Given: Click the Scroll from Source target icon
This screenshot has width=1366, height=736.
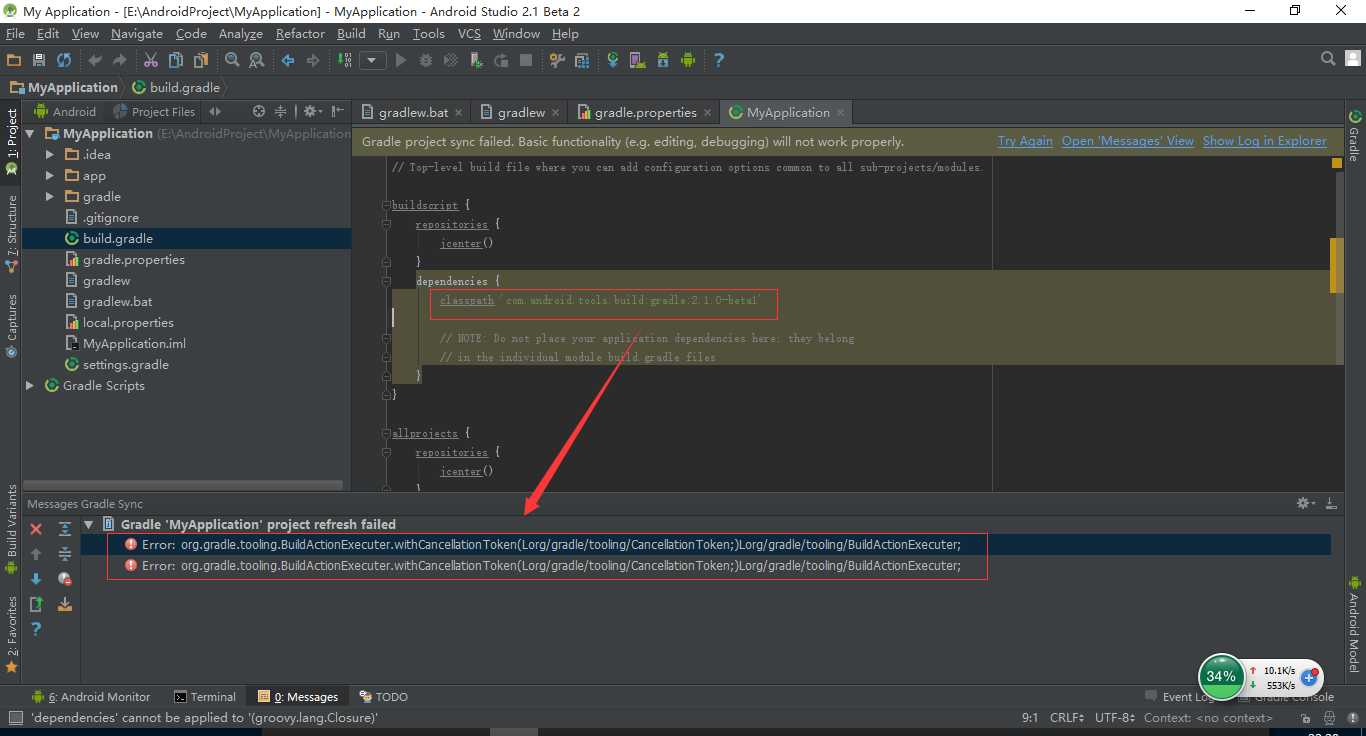Looking at the screenshot, I should tap(259, 111).
